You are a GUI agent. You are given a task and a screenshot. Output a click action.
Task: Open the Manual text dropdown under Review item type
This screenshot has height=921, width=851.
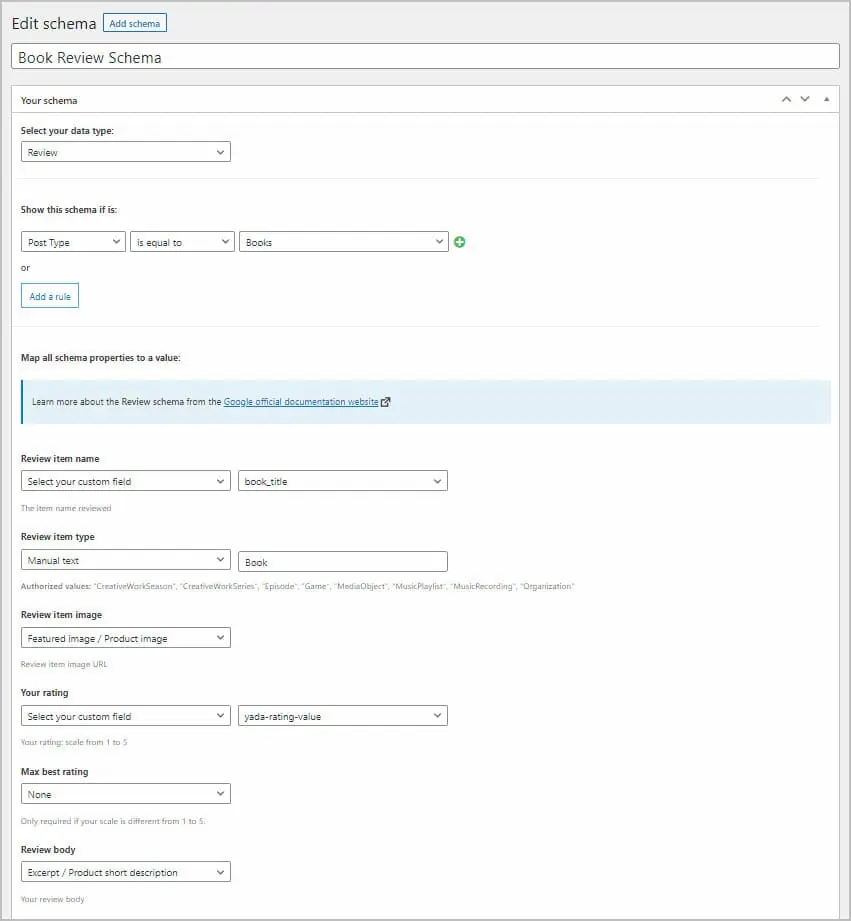coord(125,559)
